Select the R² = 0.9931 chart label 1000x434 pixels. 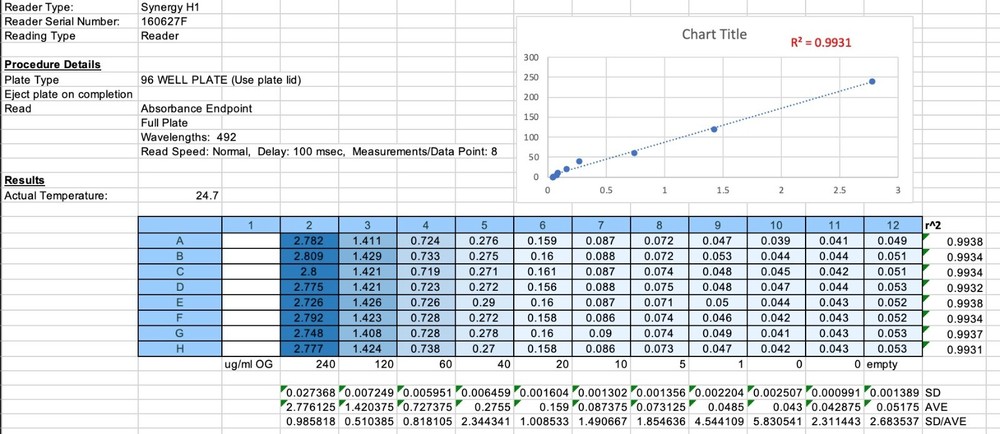pyautogui.click(x=820, y=43)
